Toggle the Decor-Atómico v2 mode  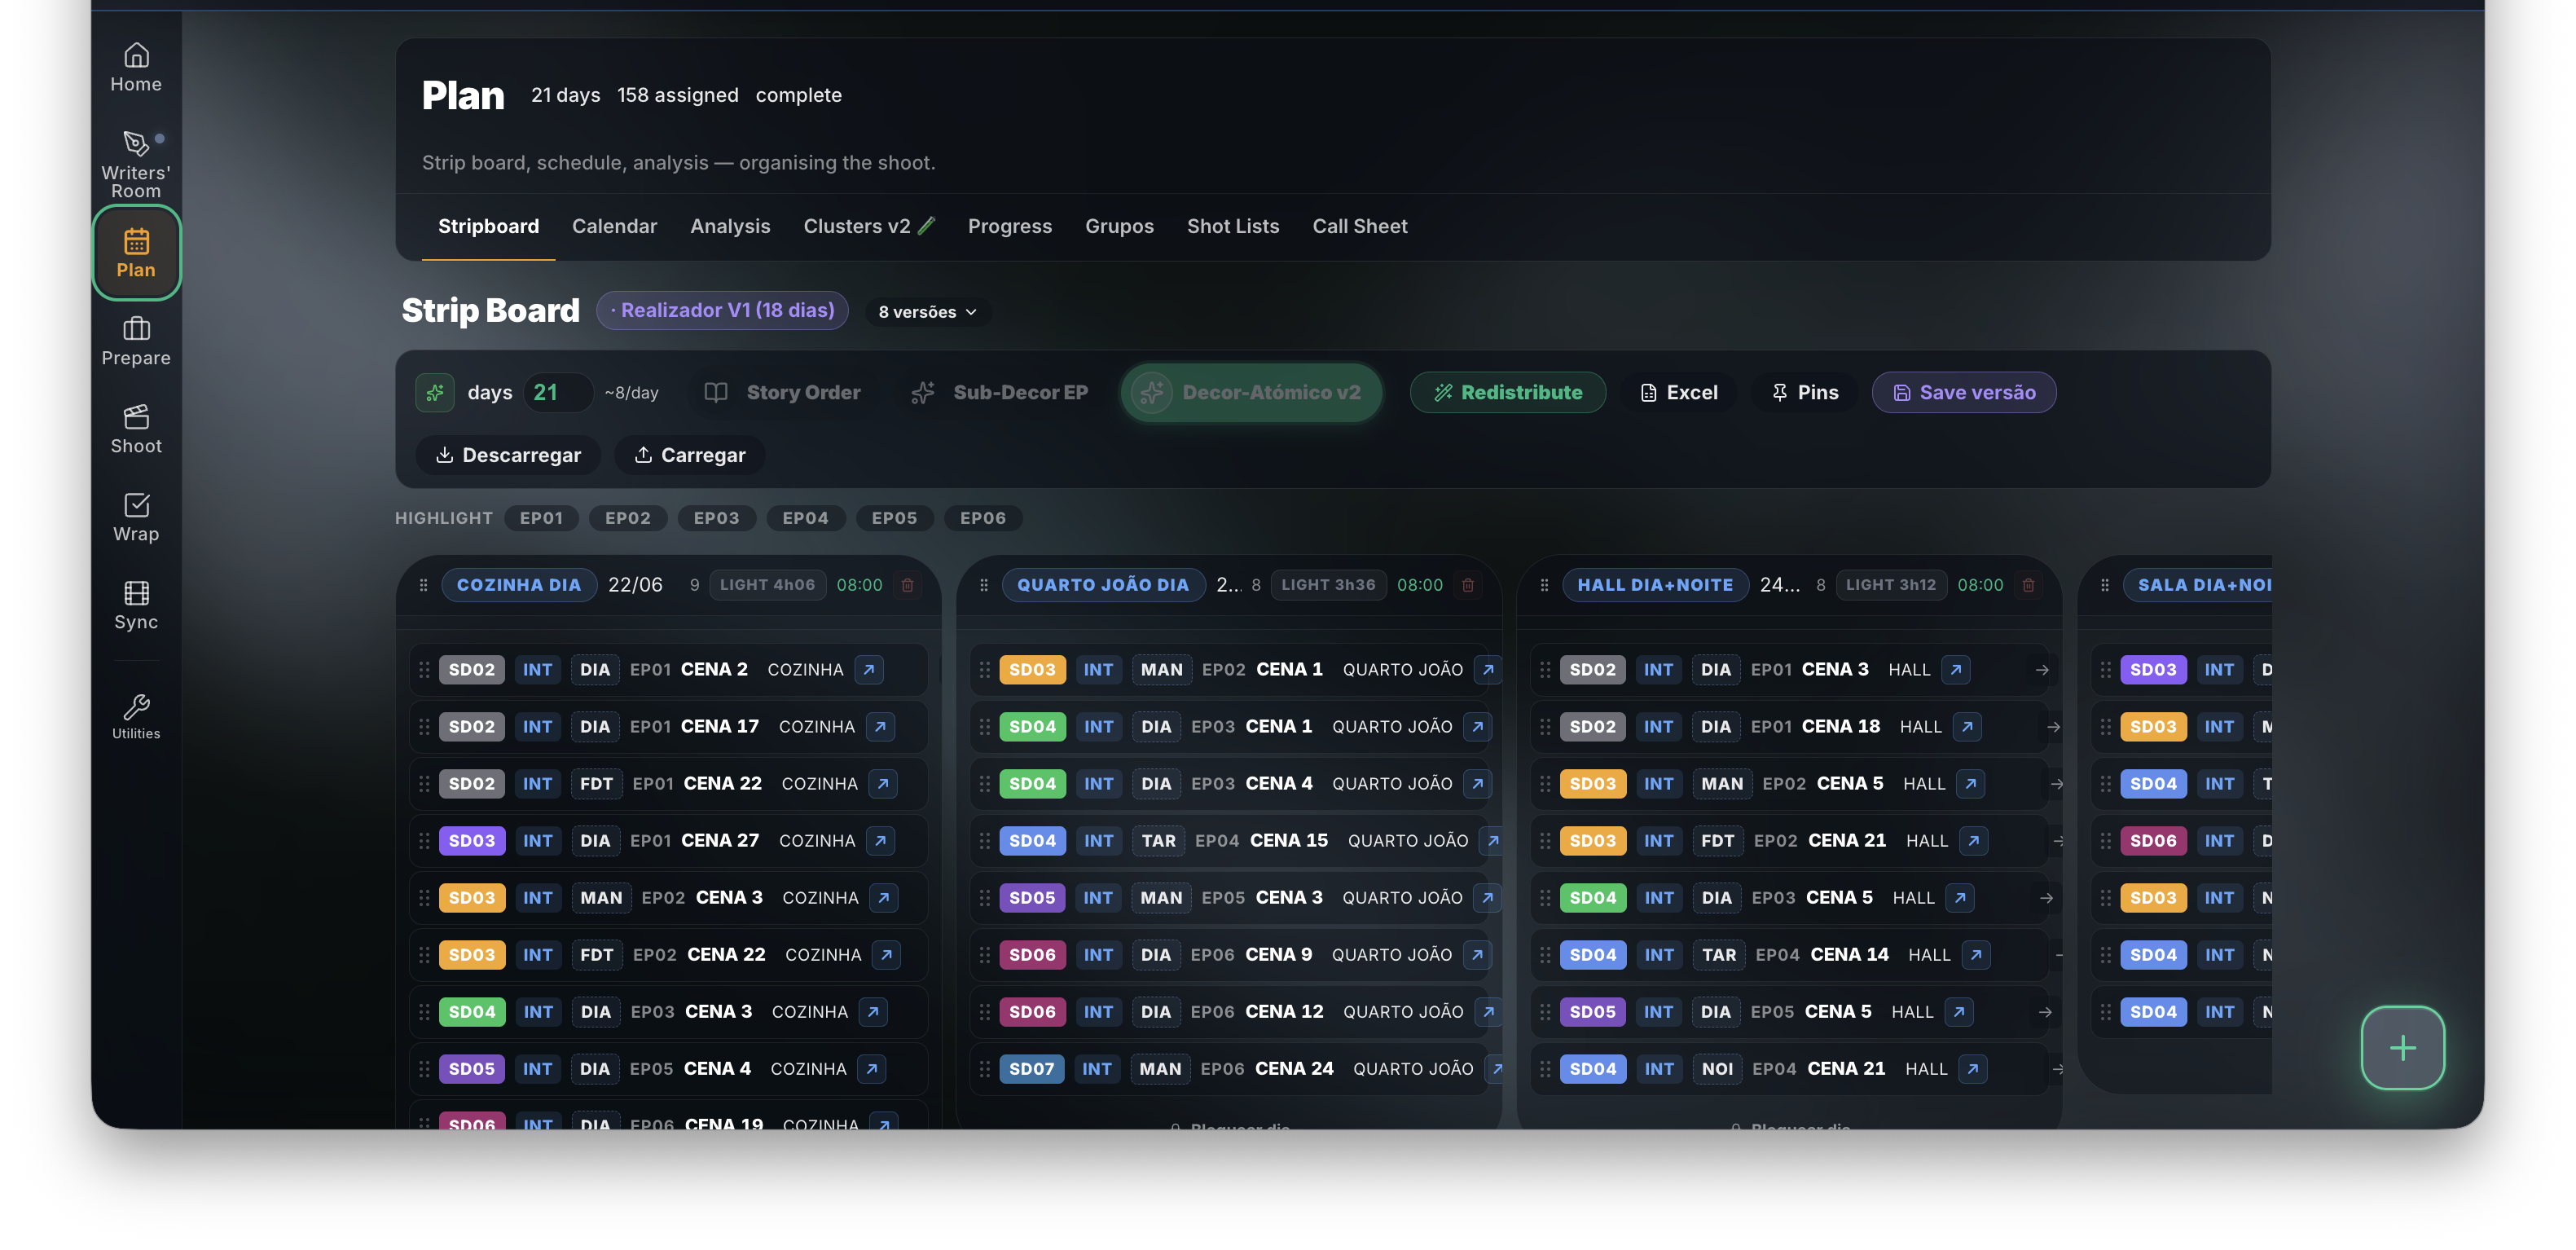(x=1252, y=393)
